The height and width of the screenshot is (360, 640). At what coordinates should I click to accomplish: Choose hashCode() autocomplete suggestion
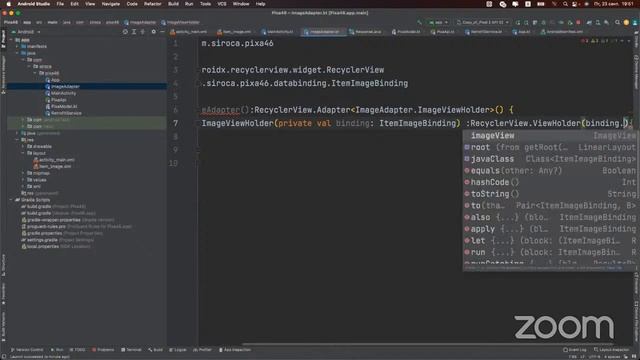pos(549,182)
